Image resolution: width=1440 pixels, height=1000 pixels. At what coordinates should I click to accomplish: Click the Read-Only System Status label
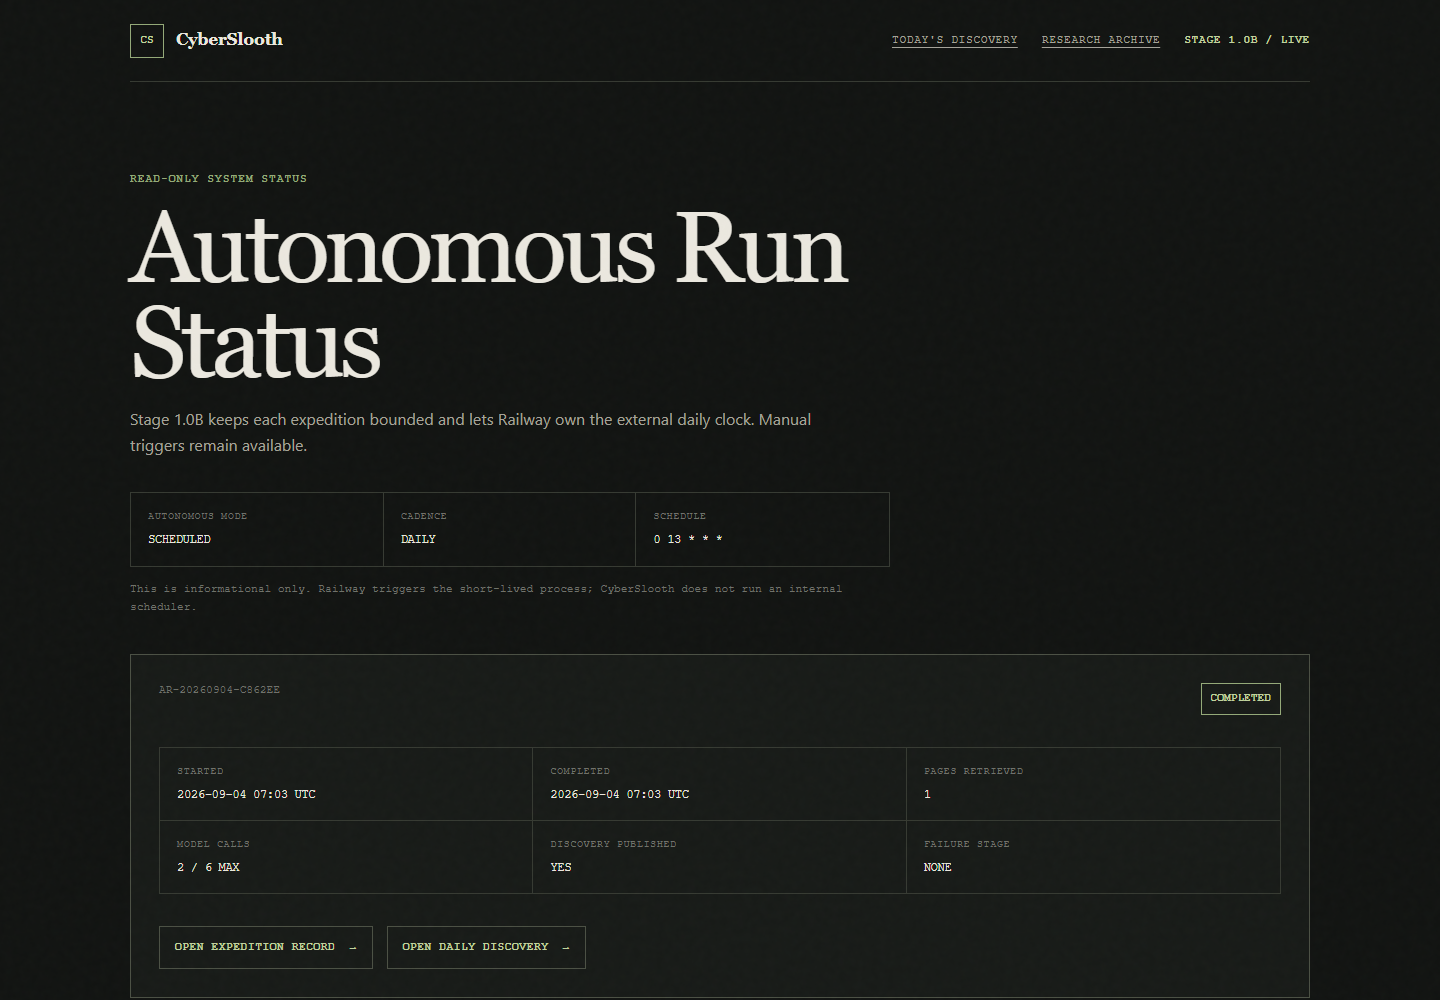point(218,179)
